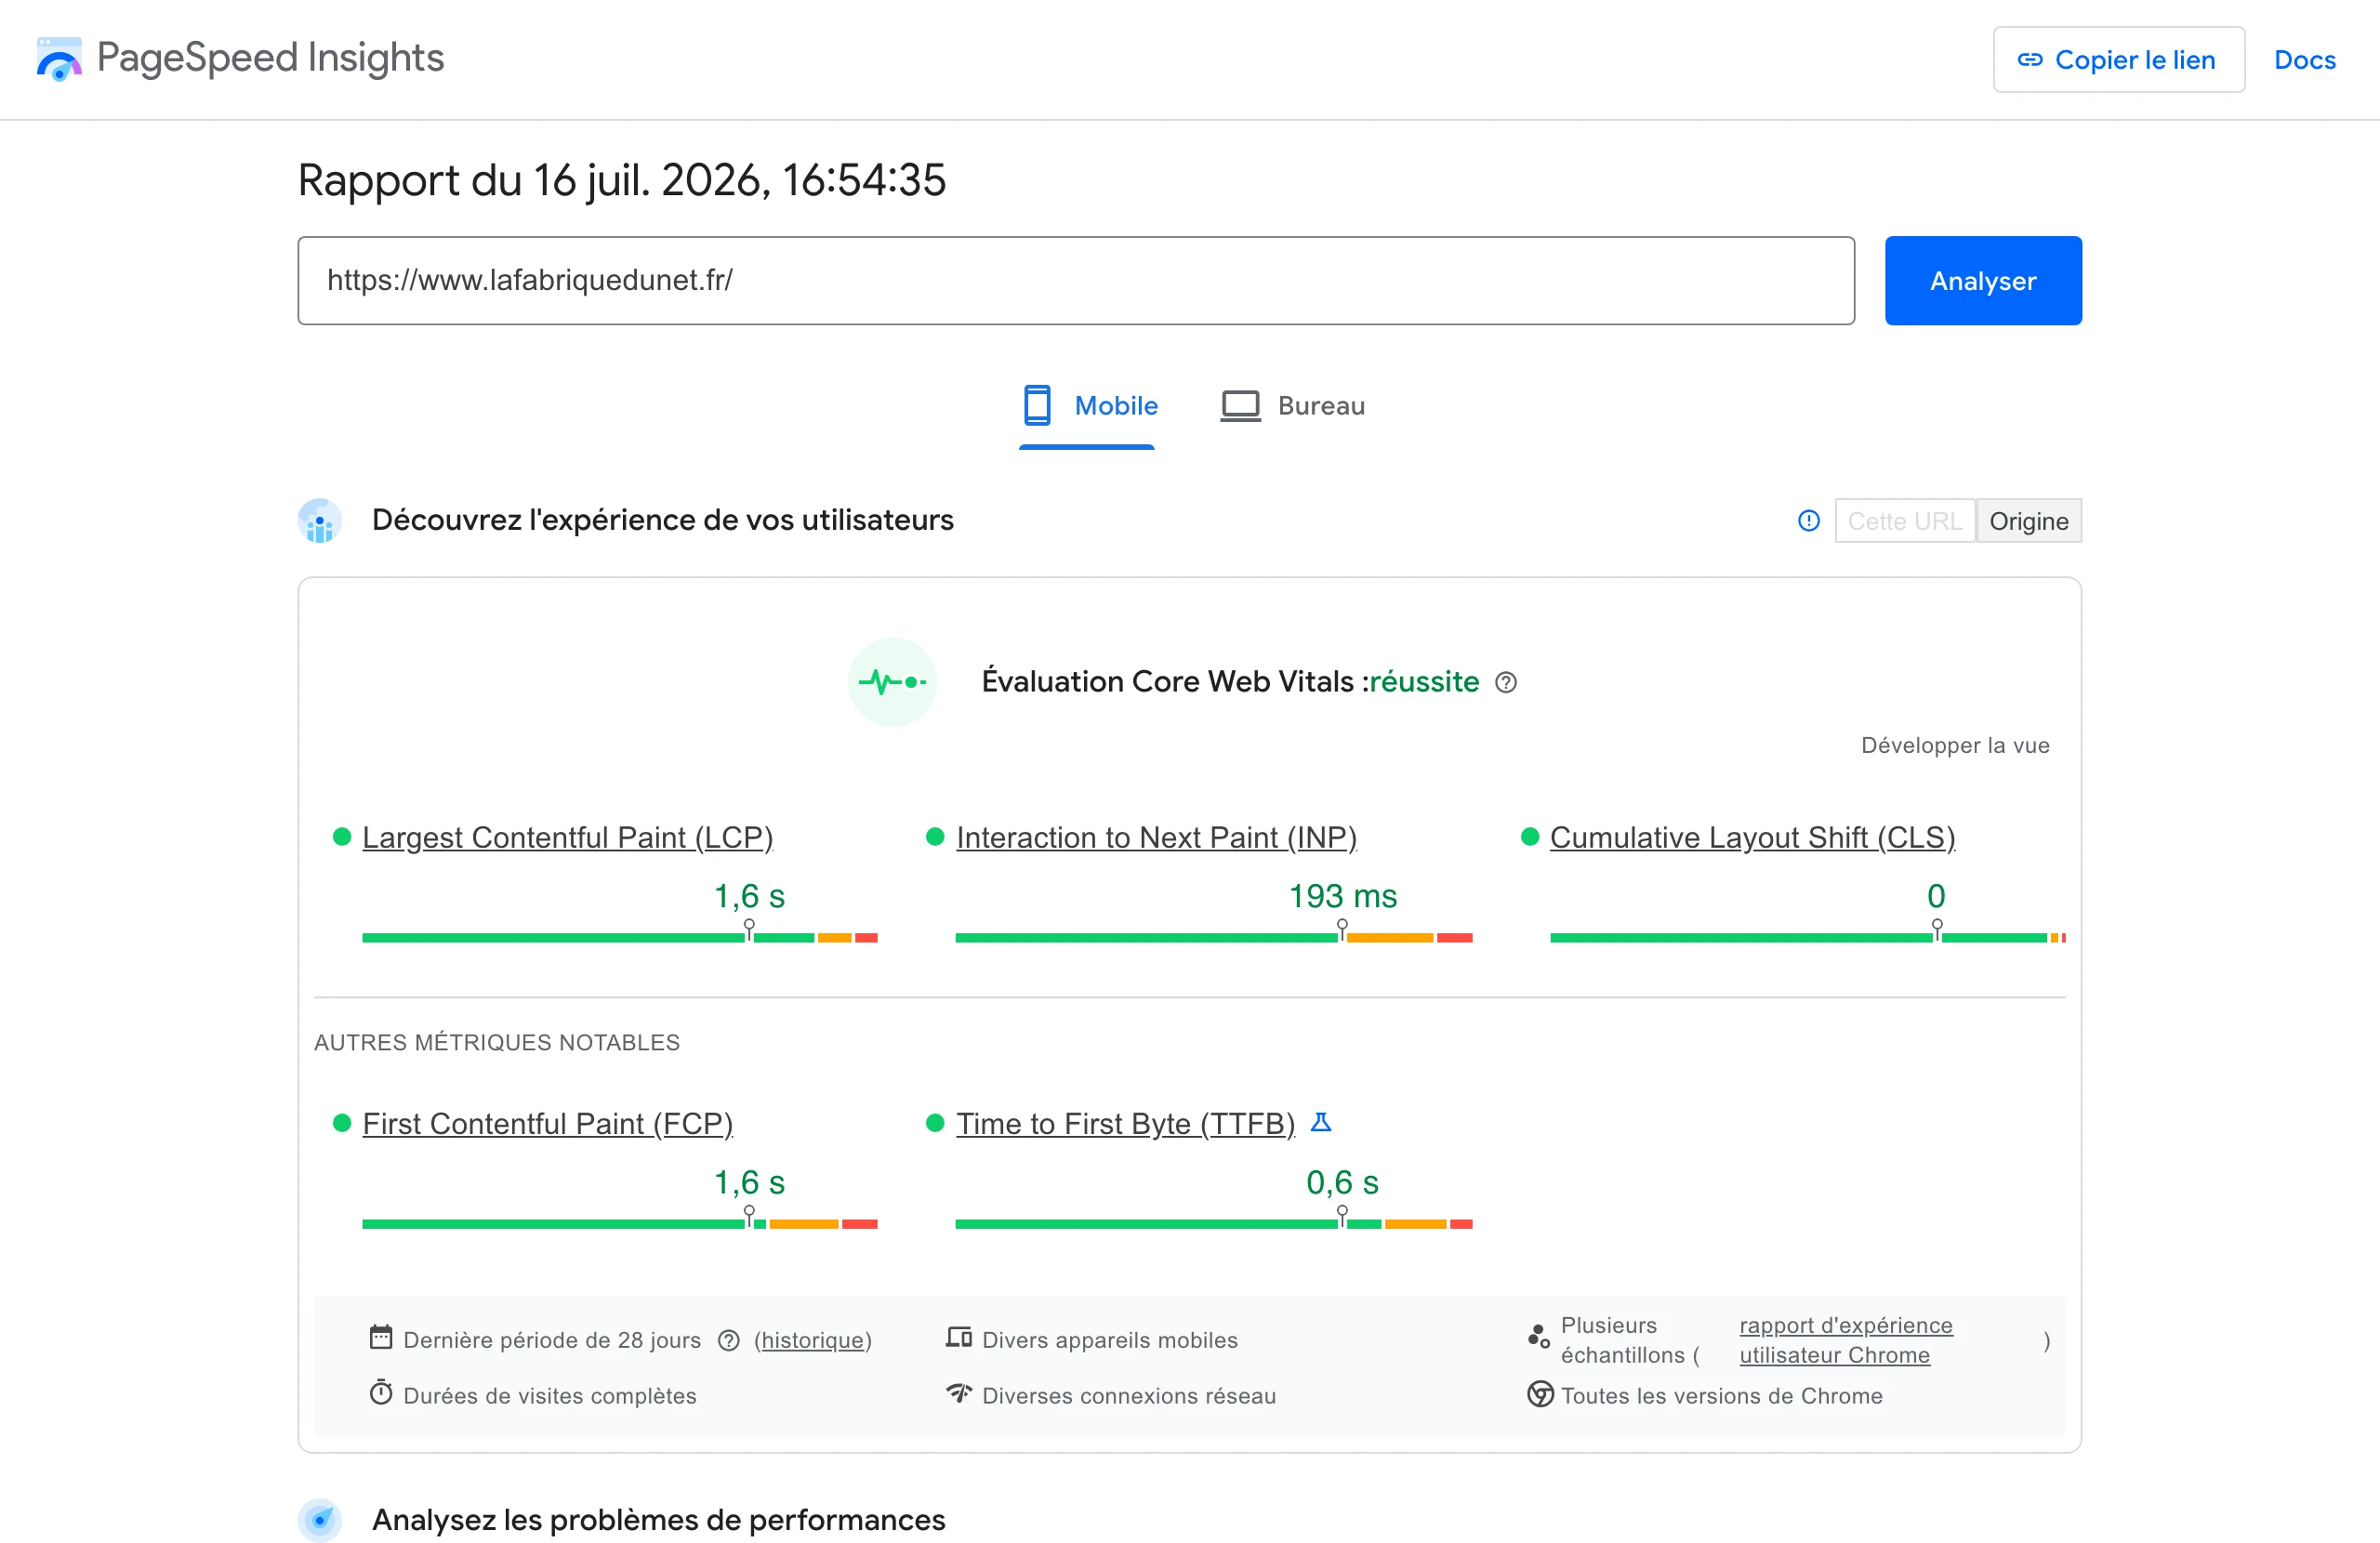2380x1543 pixels.
Task: Click the network icon for Diverses connexions réseau
Action: click(959, 1393)
